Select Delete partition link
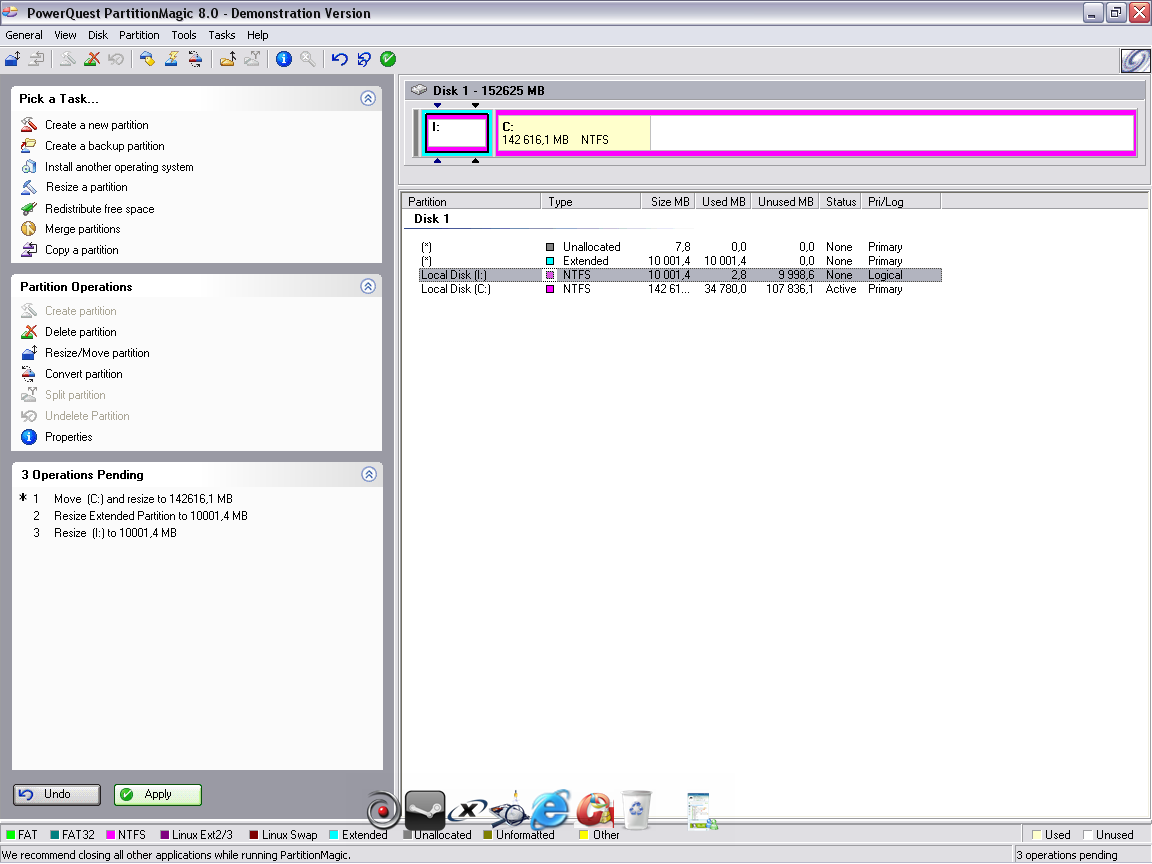 (81, 332)
